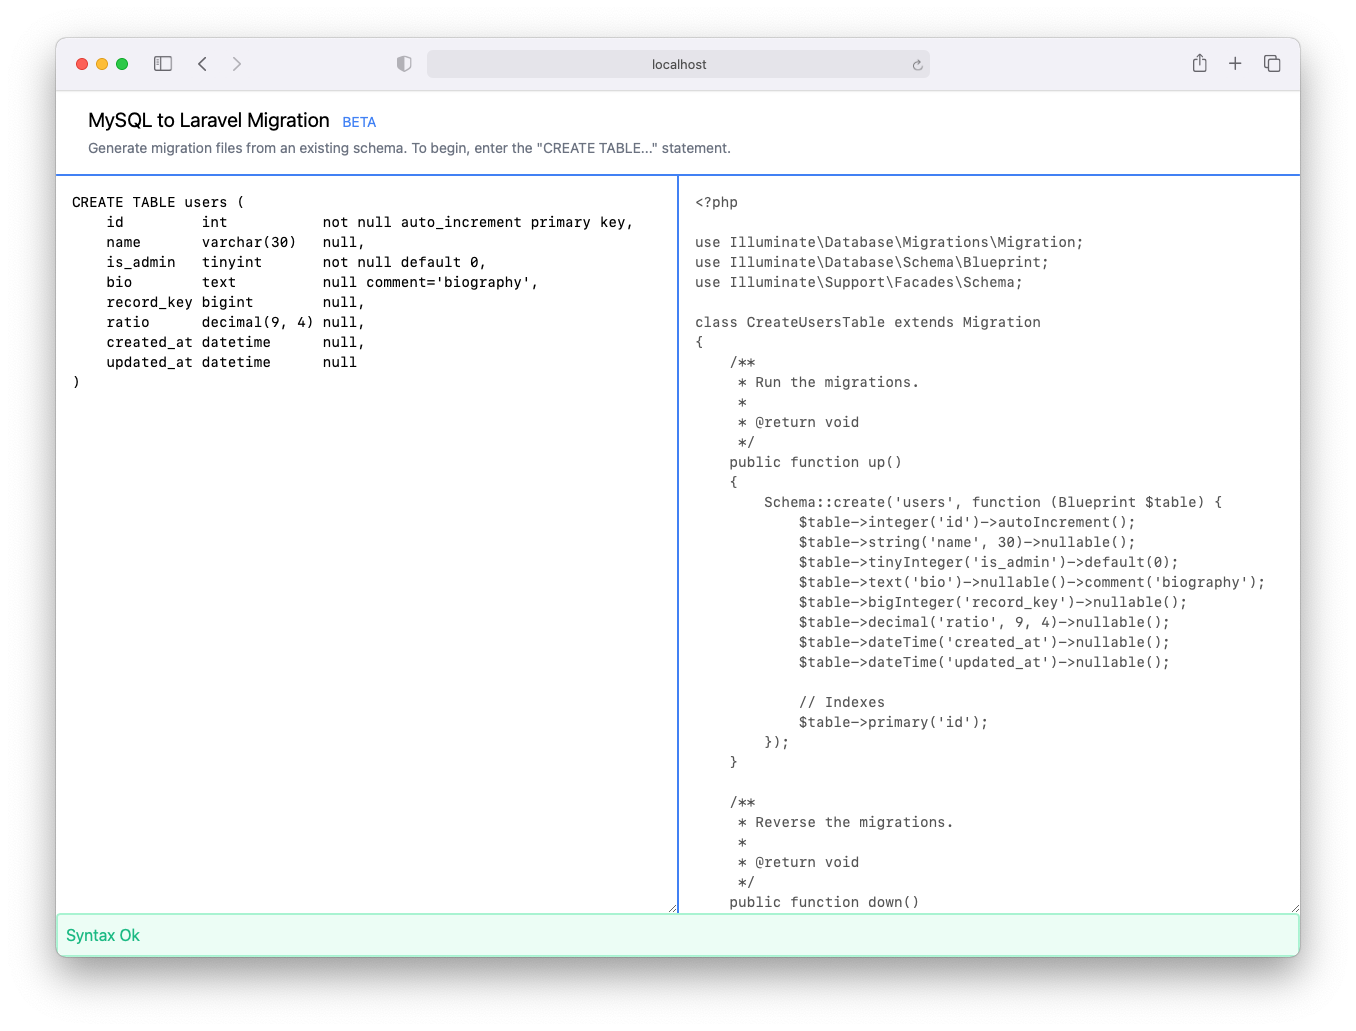Navigate back in browser history
The height and width of the screenshot is (1031, 1356).
click(202, 63)
